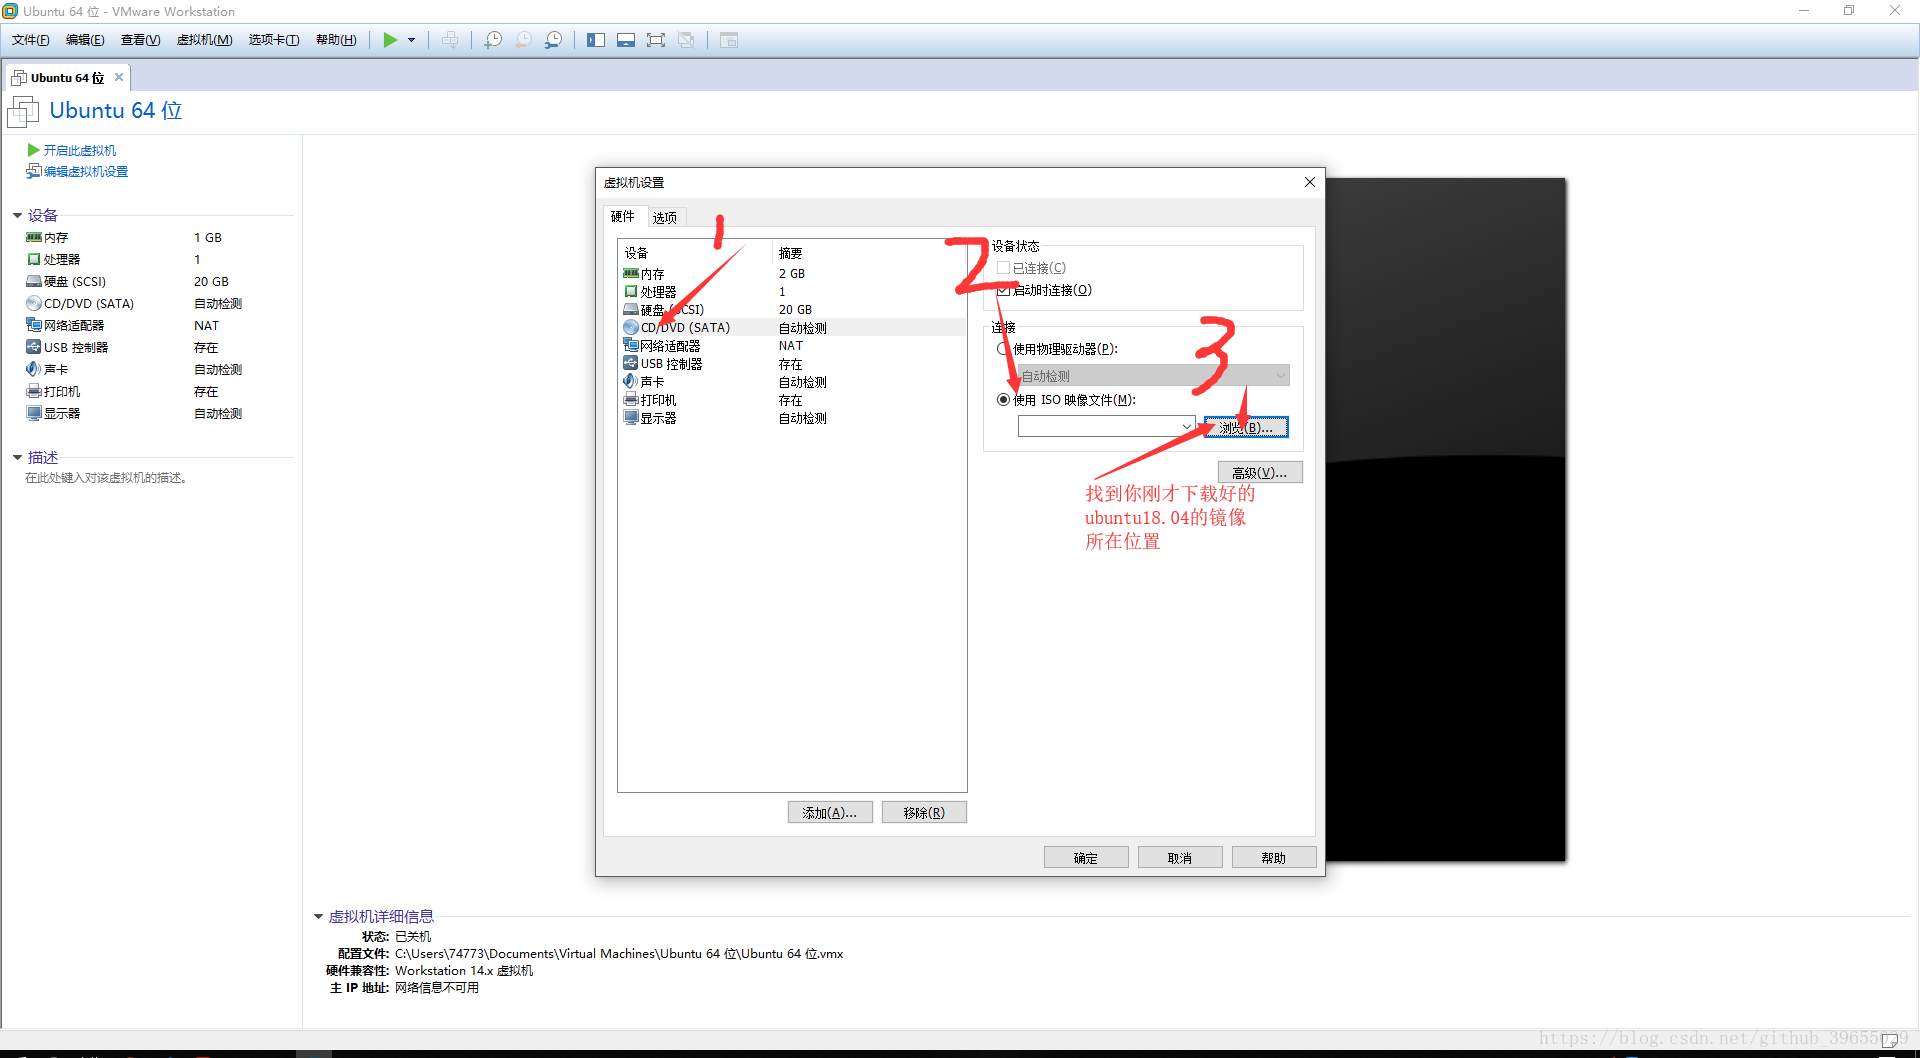The height and width of the screenshot is (1058, 1920).
Task: Open the ISO image file path dropdown
Action: [x=1186, y=427]
